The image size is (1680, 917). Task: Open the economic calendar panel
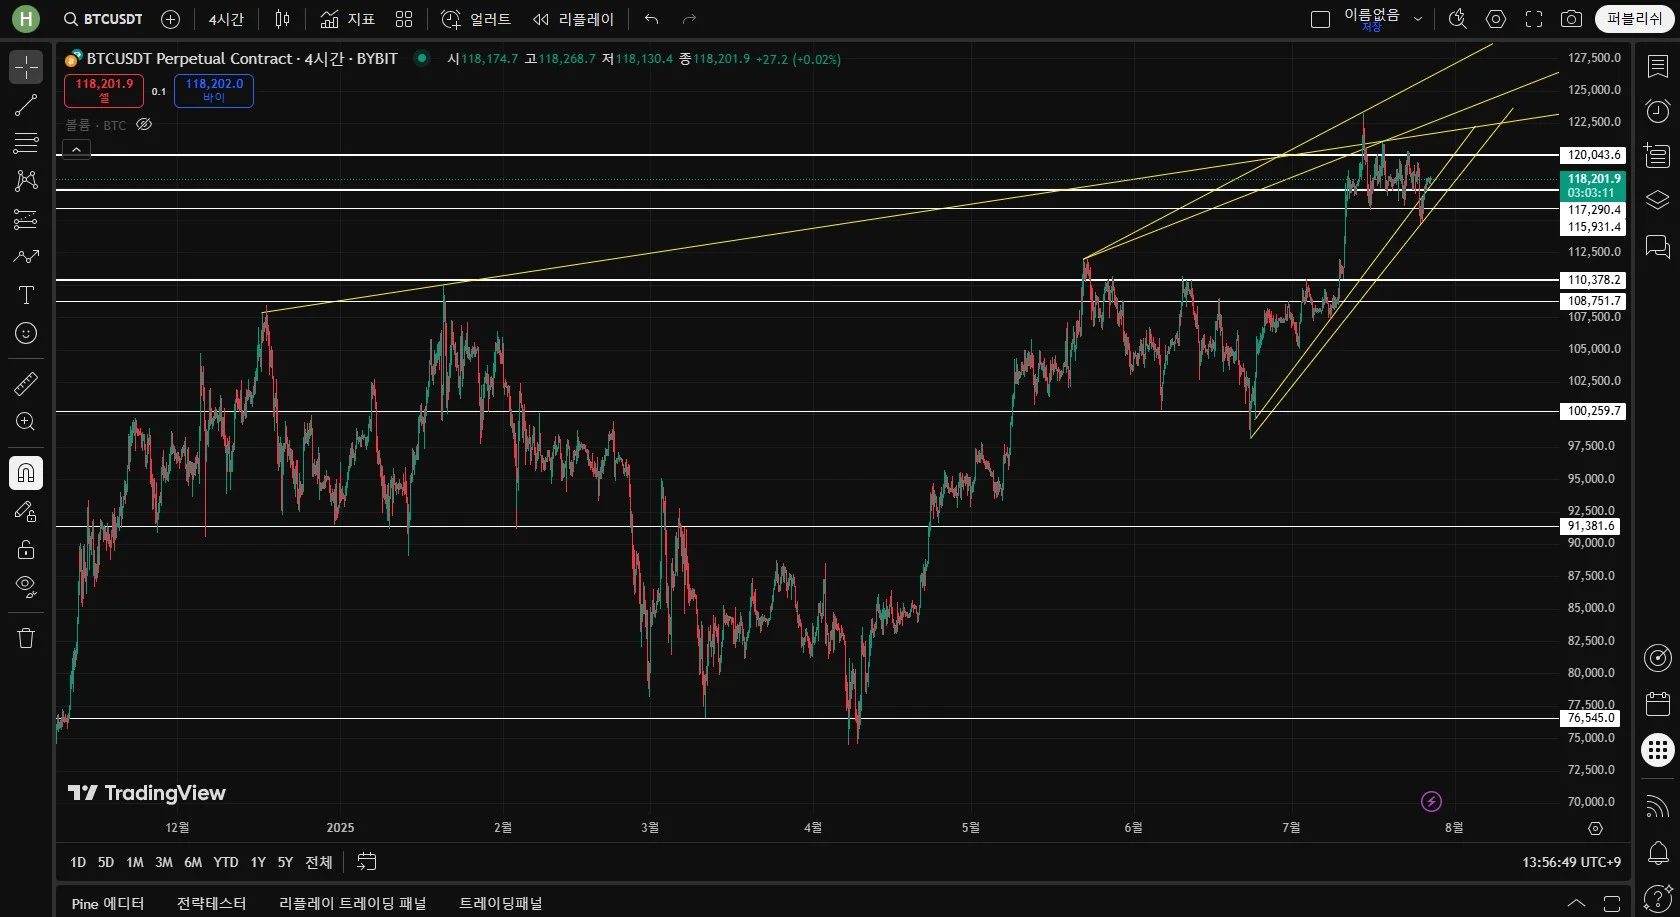[1658, 704]
